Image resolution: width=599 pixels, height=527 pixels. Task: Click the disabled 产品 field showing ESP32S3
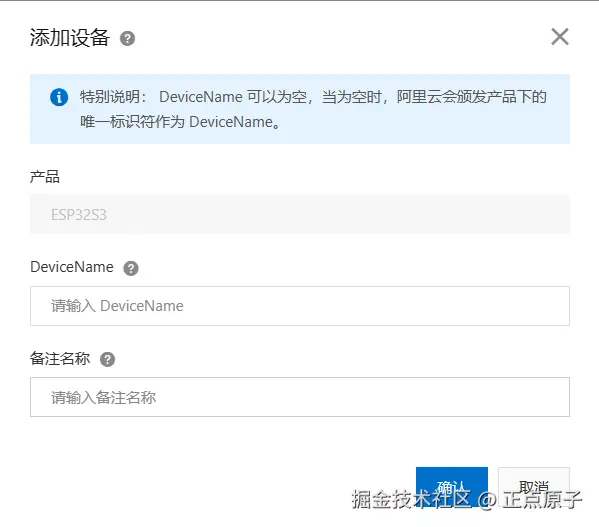click(300, 214)
